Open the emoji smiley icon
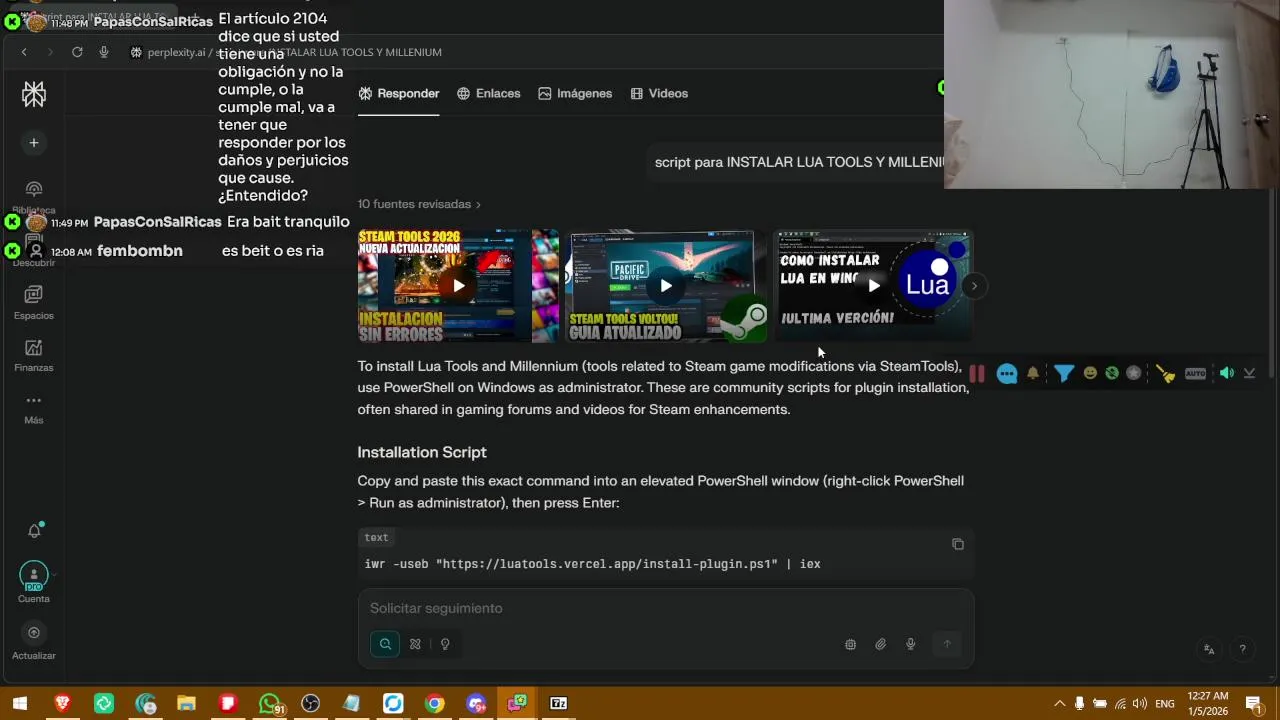Screen dimensions: 1280x720 [x=1090, y=373]
